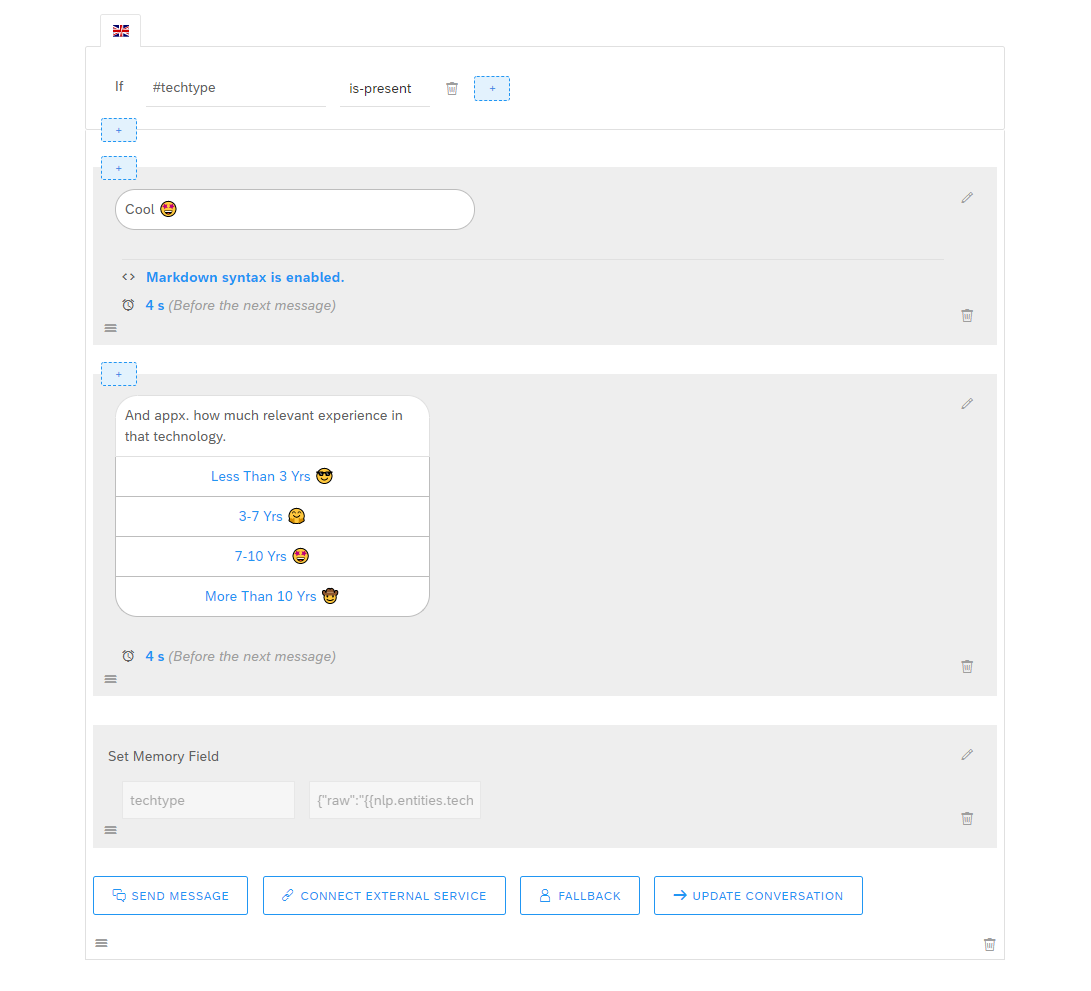
Task: Click the Send Message button
Action: (171, 896)
